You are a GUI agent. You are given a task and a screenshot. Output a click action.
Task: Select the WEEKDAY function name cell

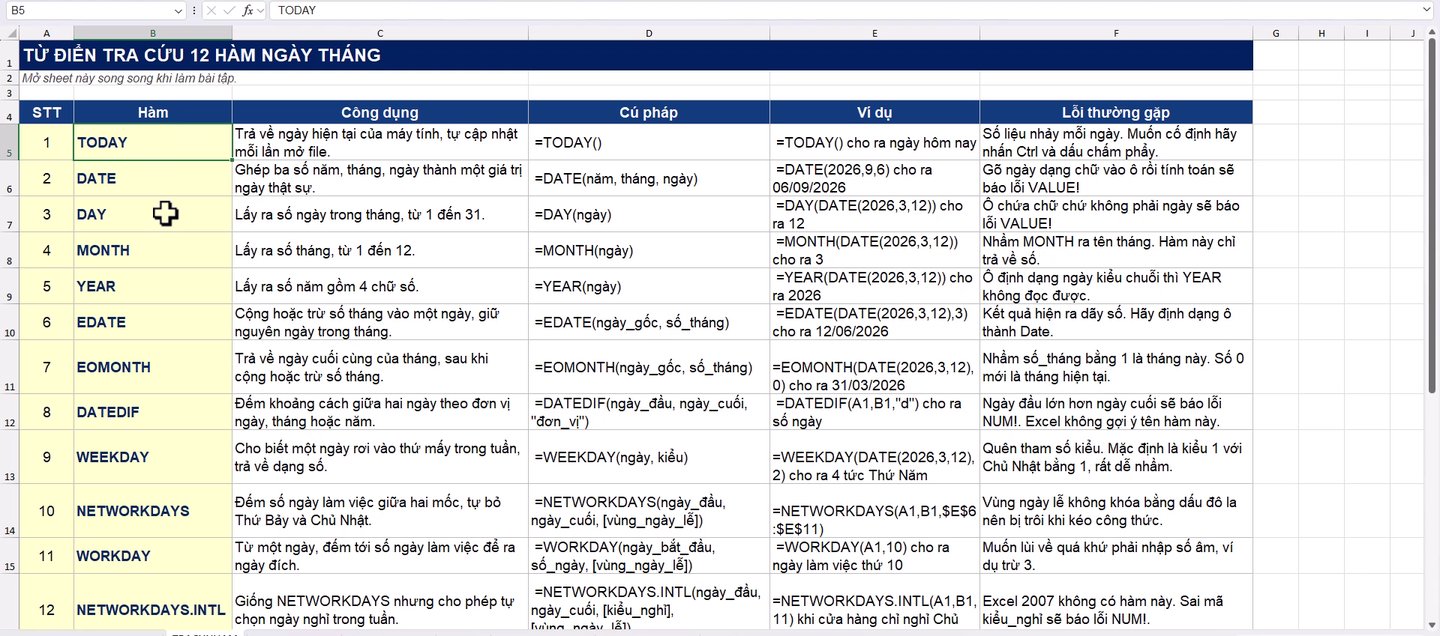click(153, 457)
